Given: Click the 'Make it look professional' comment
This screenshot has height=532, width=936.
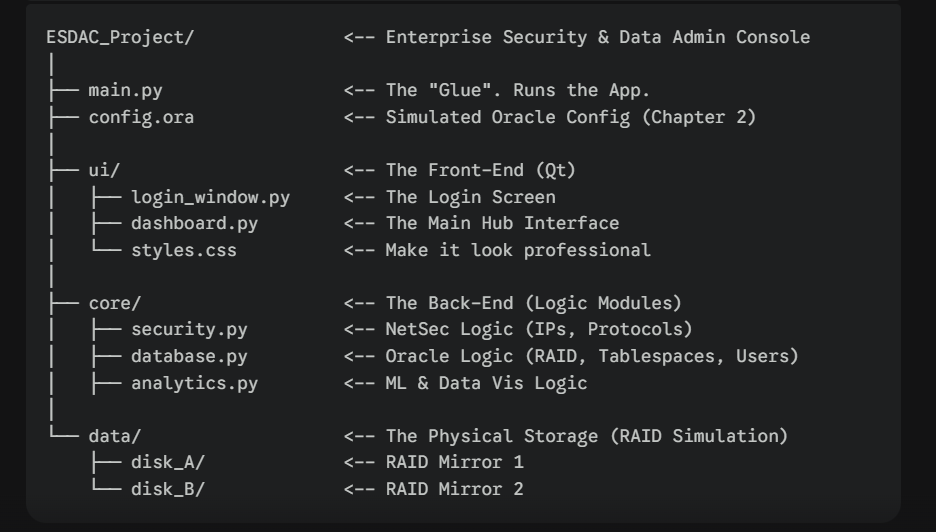Looking at the screenshot, I should coord(518,251).
